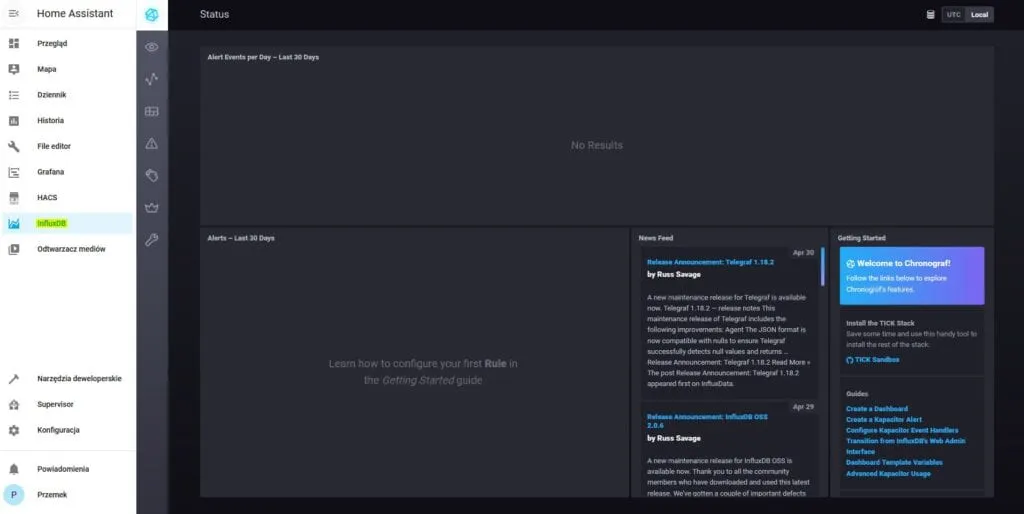Click the Supervisor icon
Screen dimensions: 1024x514
[x=14, y=404]
